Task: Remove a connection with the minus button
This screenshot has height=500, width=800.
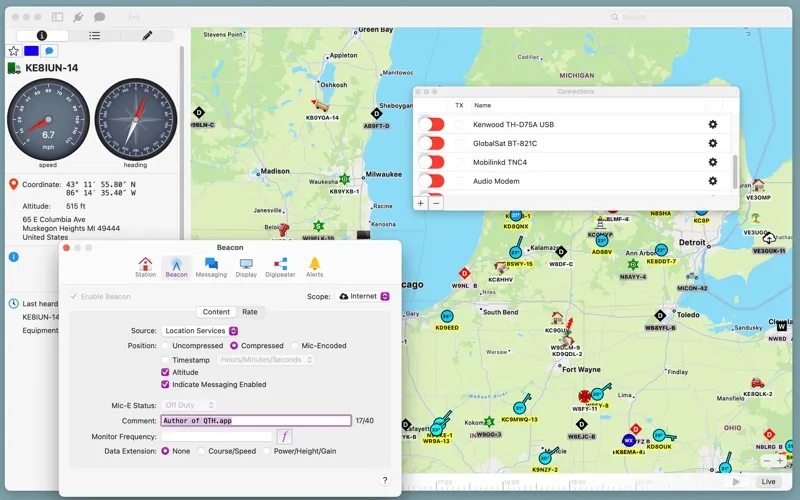Action: click(x=436, y=203)
